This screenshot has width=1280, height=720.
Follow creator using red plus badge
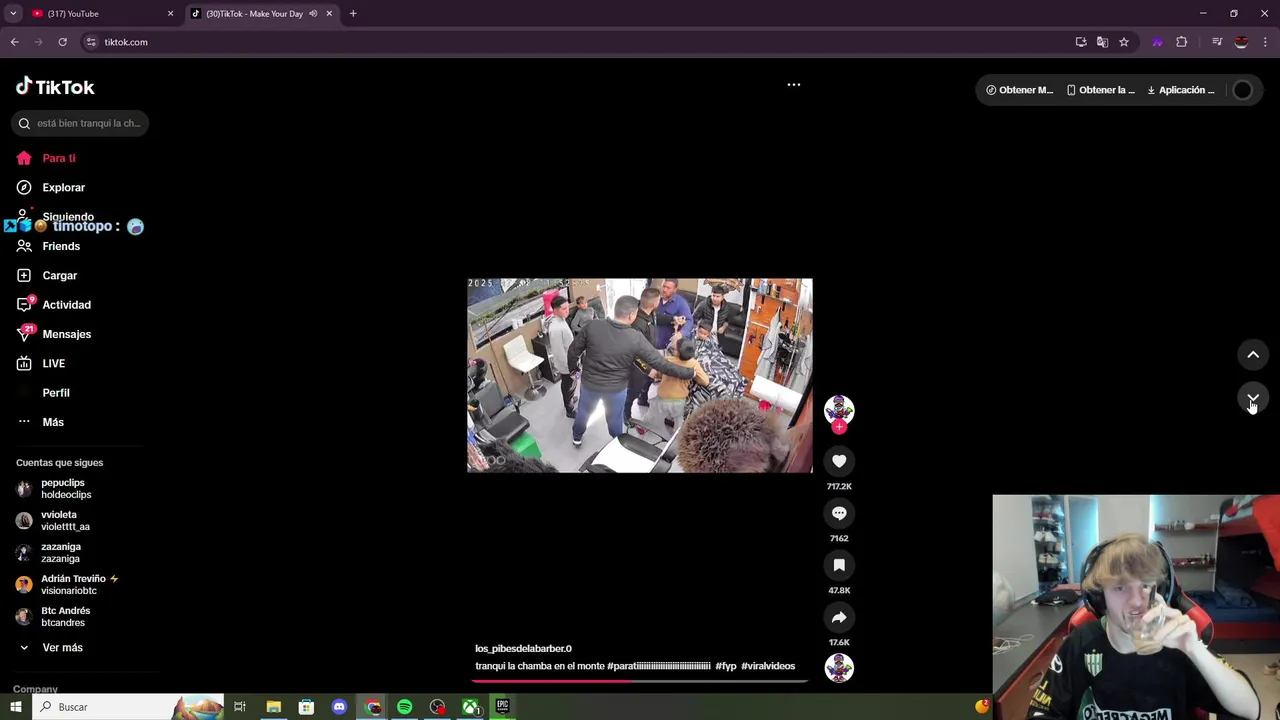(x=839, y=428)
